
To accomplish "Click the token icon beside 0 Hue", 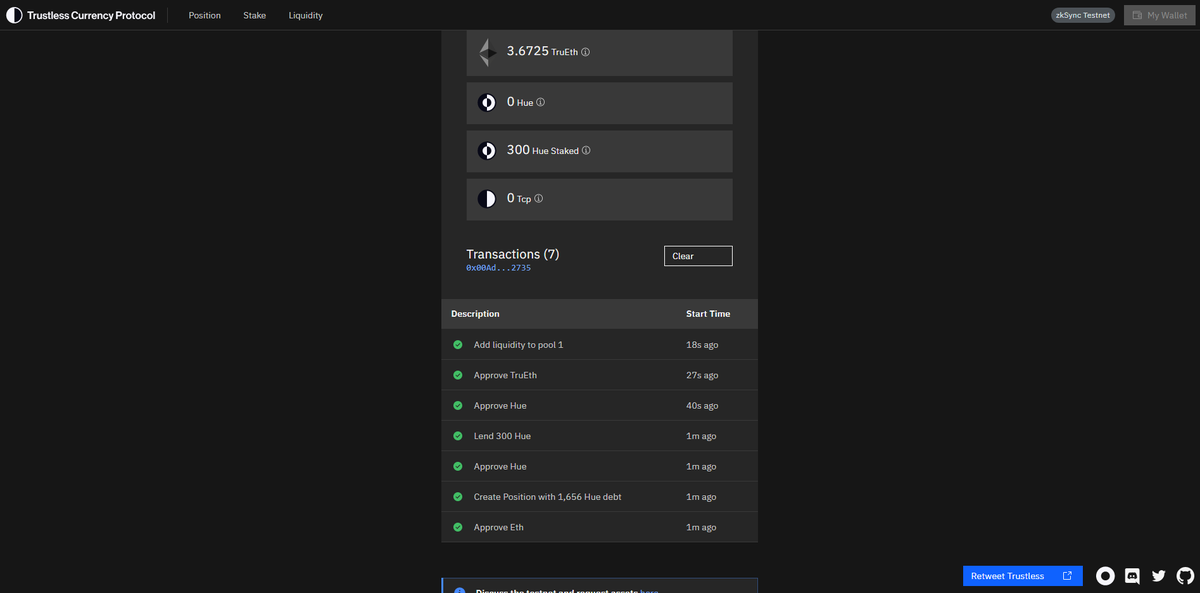I will (x=487, y=102).
